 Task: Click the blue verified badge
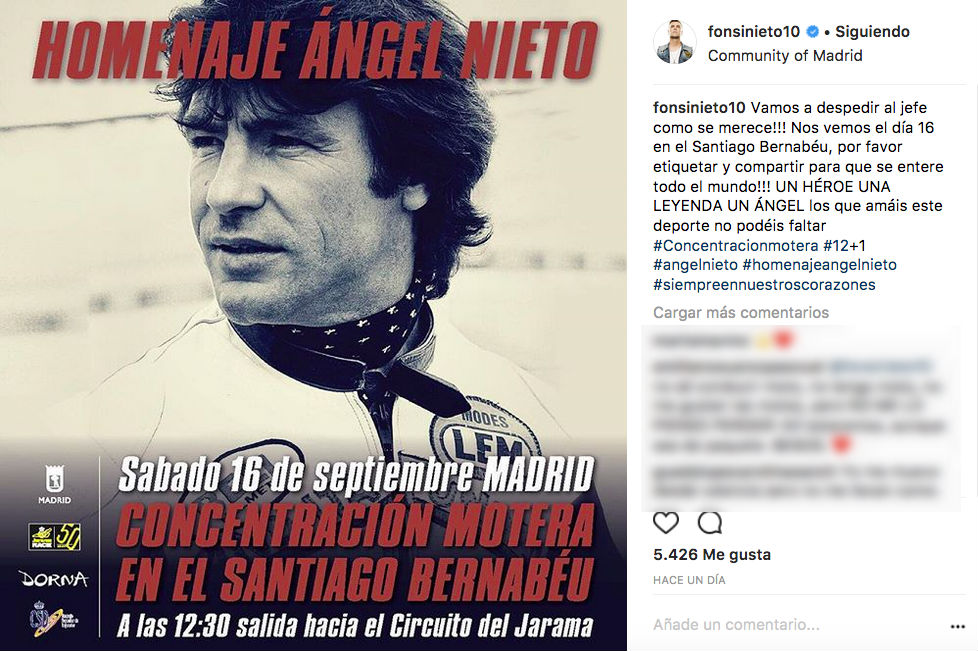[813, 31]
